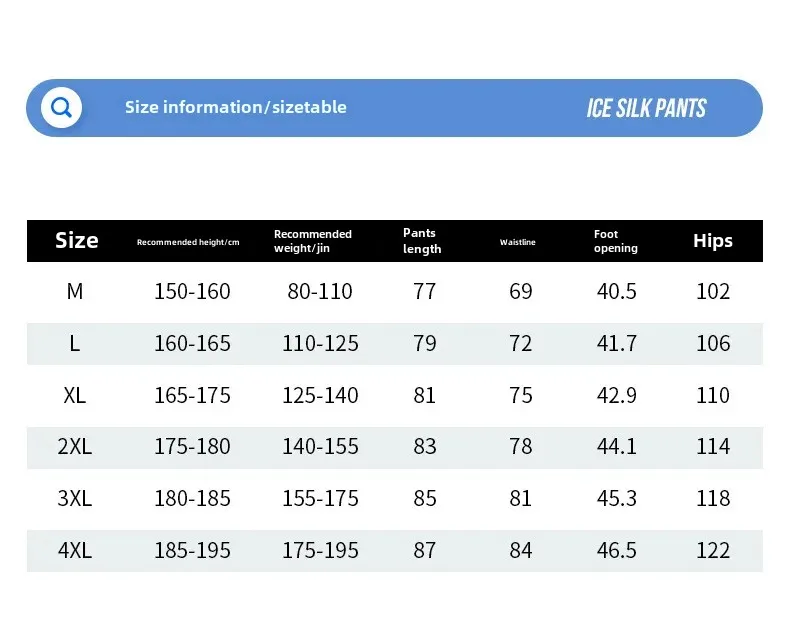Click the ICE SILK PANTS title text
790x629 pixels.
pos(646,108)
